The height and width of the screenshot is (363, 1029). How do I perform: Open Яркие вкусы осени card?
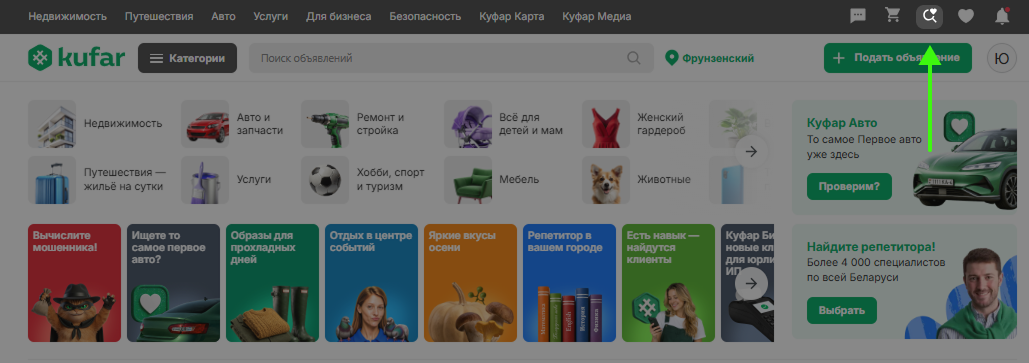(x=471, y=283)
